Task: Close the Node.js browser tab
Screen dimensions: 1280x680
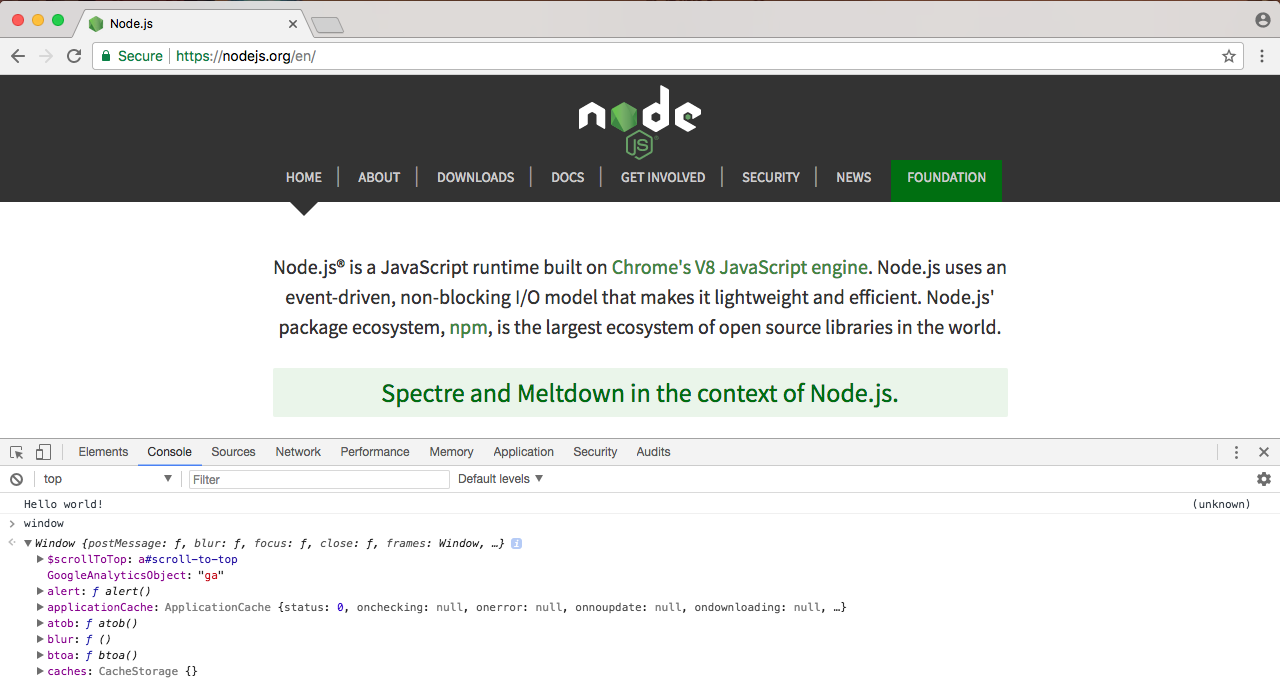Action: [x=293, y=23]
